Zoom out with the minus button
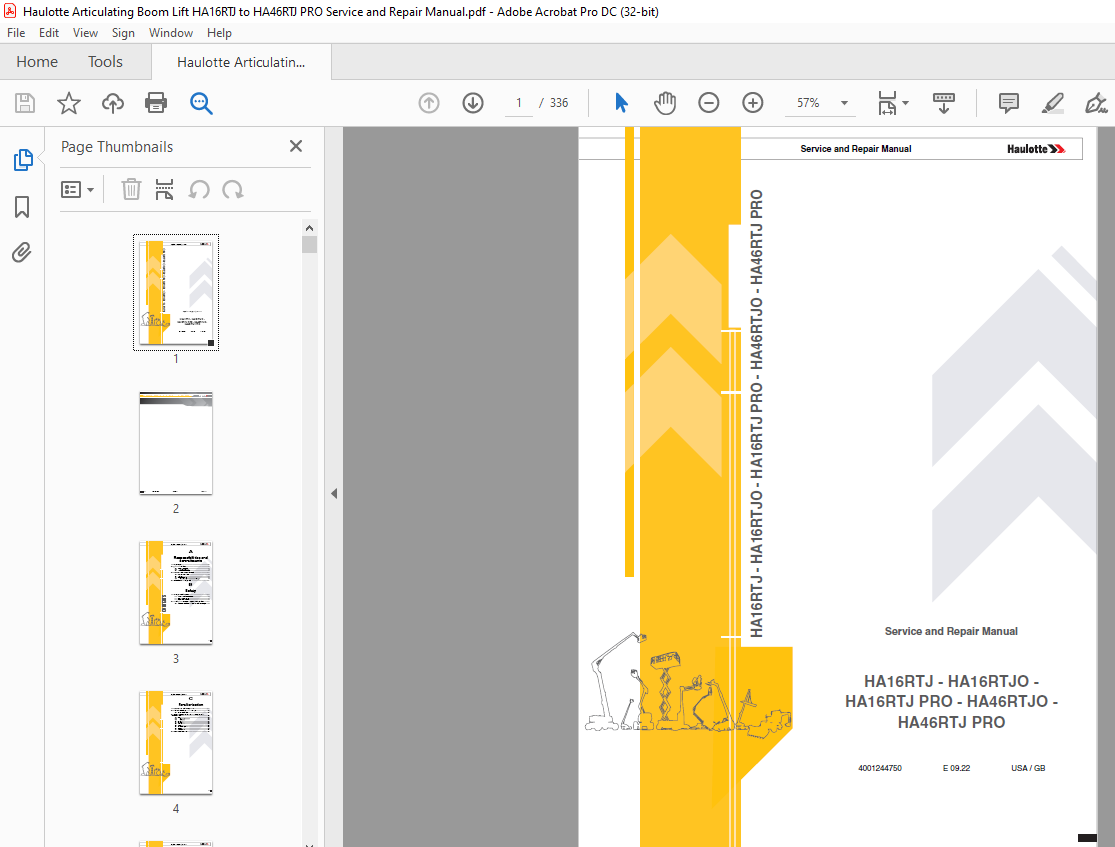Screen dimensions: 1115x847 pos(708,103)
